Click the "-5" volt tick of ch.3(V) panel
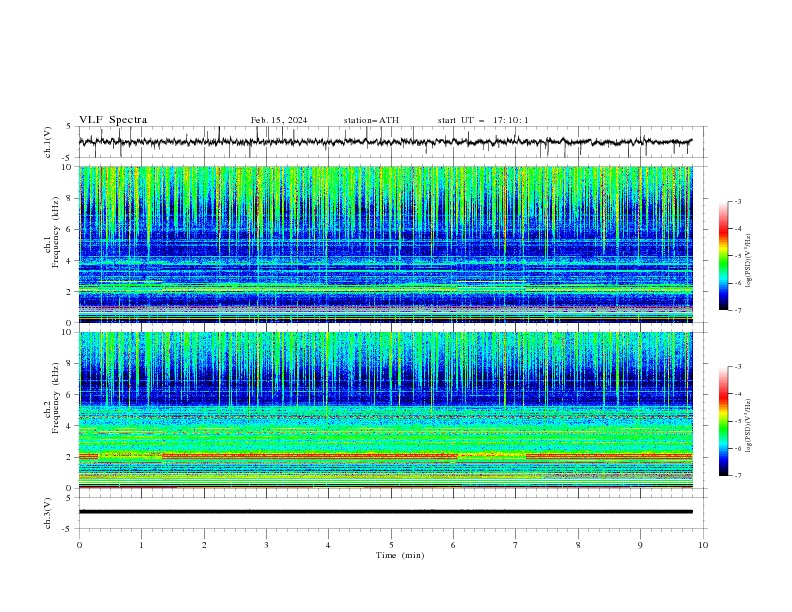 [x=67, y=529]
